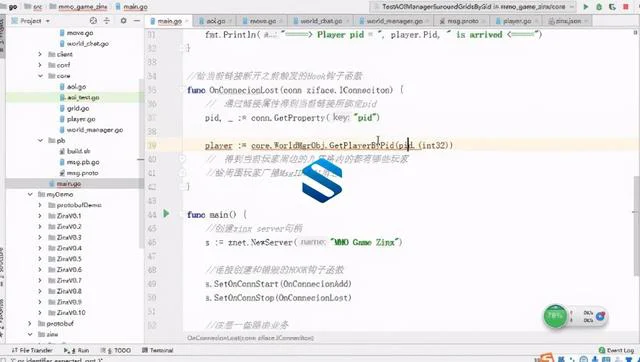This screenshot has height=362, width=640.
Task: Open Project panel settings gear
Action: coord(123,20)
